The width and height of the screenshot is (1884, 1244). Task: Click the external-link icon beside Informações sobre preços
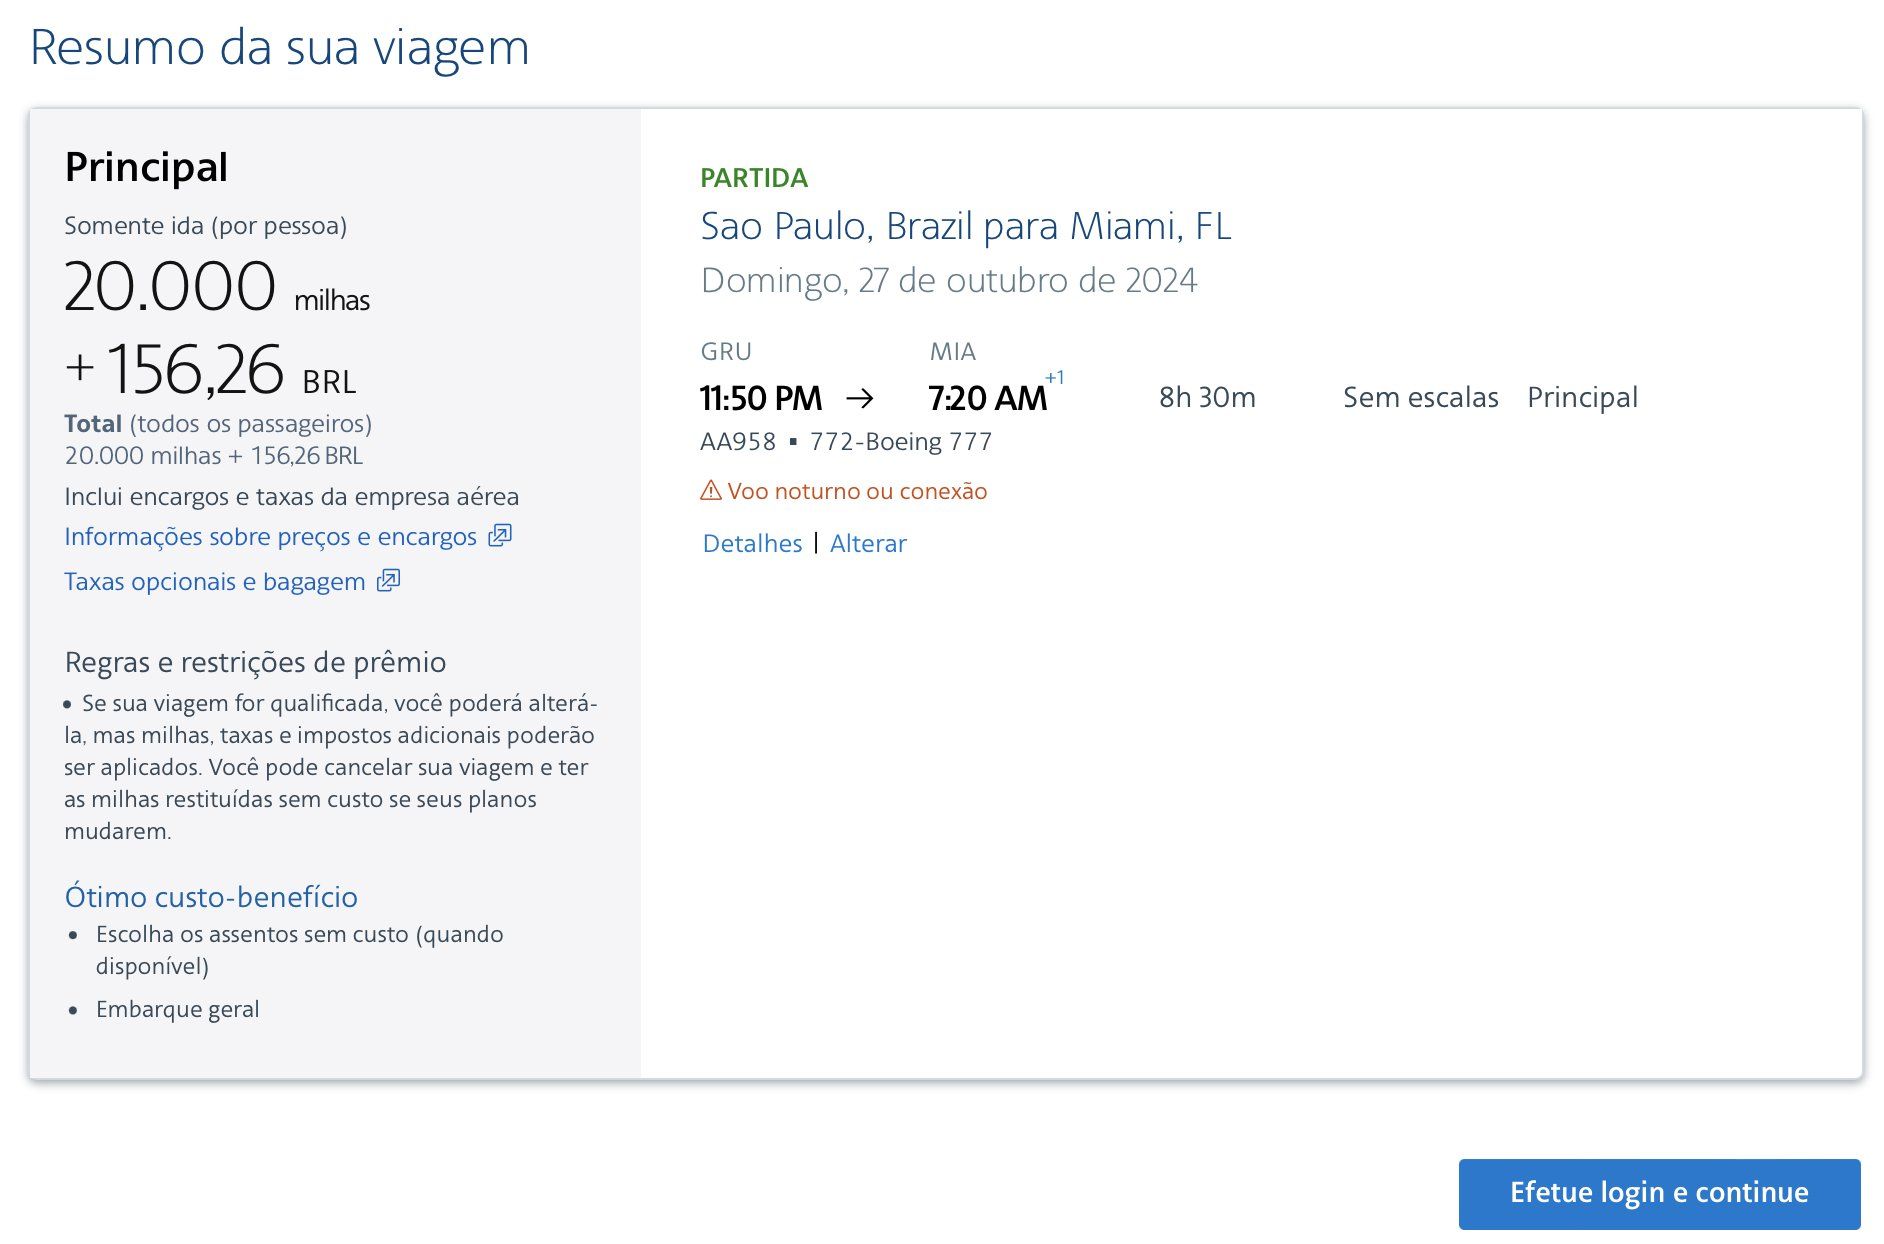(500, 536)
